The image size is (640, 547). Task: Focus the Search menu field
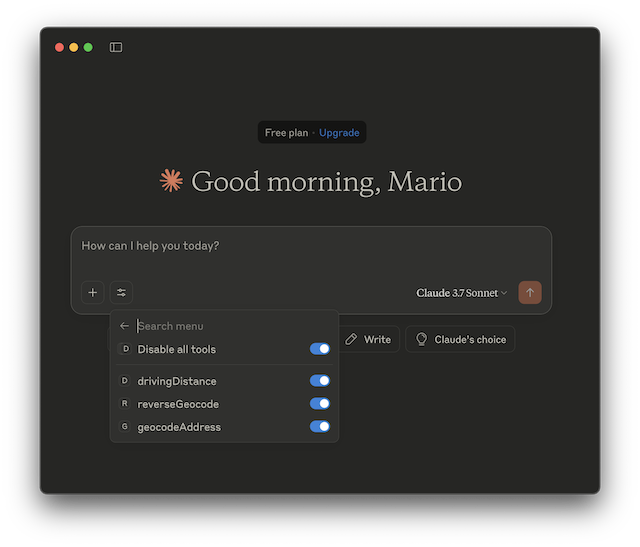pos(233,326)
